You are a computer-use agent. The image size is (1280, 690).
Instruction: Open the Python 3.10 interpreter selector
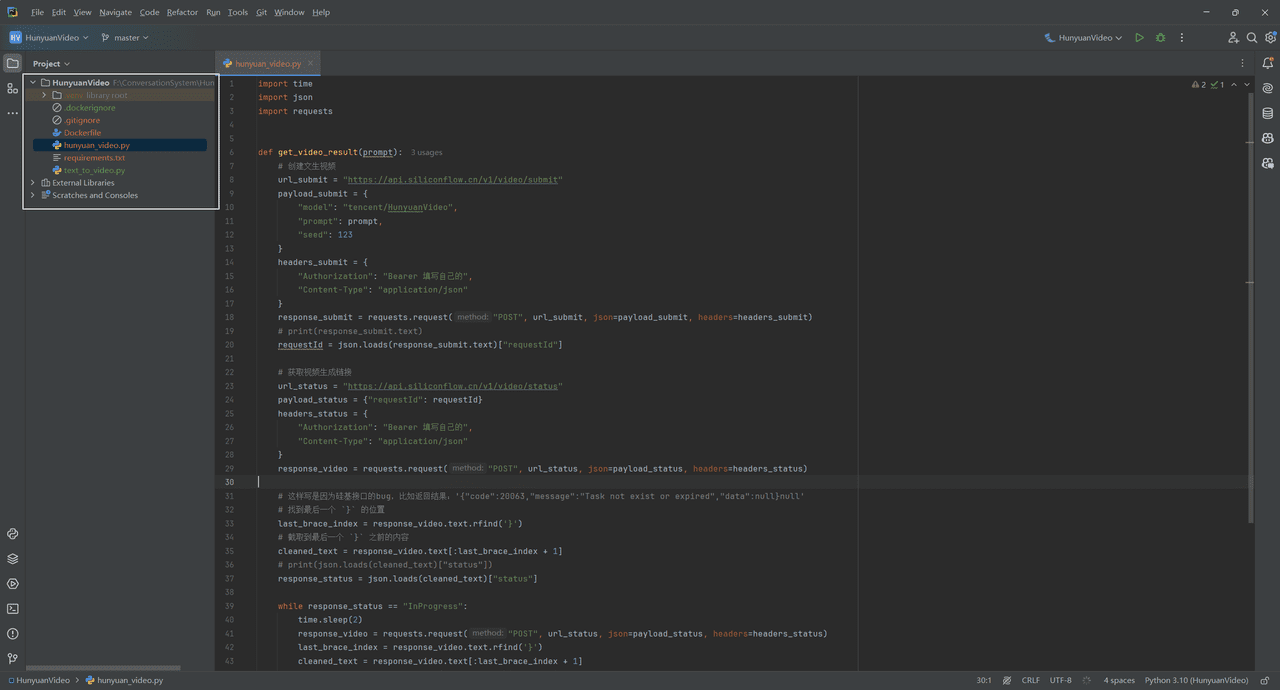click(x=1196, y=680)
